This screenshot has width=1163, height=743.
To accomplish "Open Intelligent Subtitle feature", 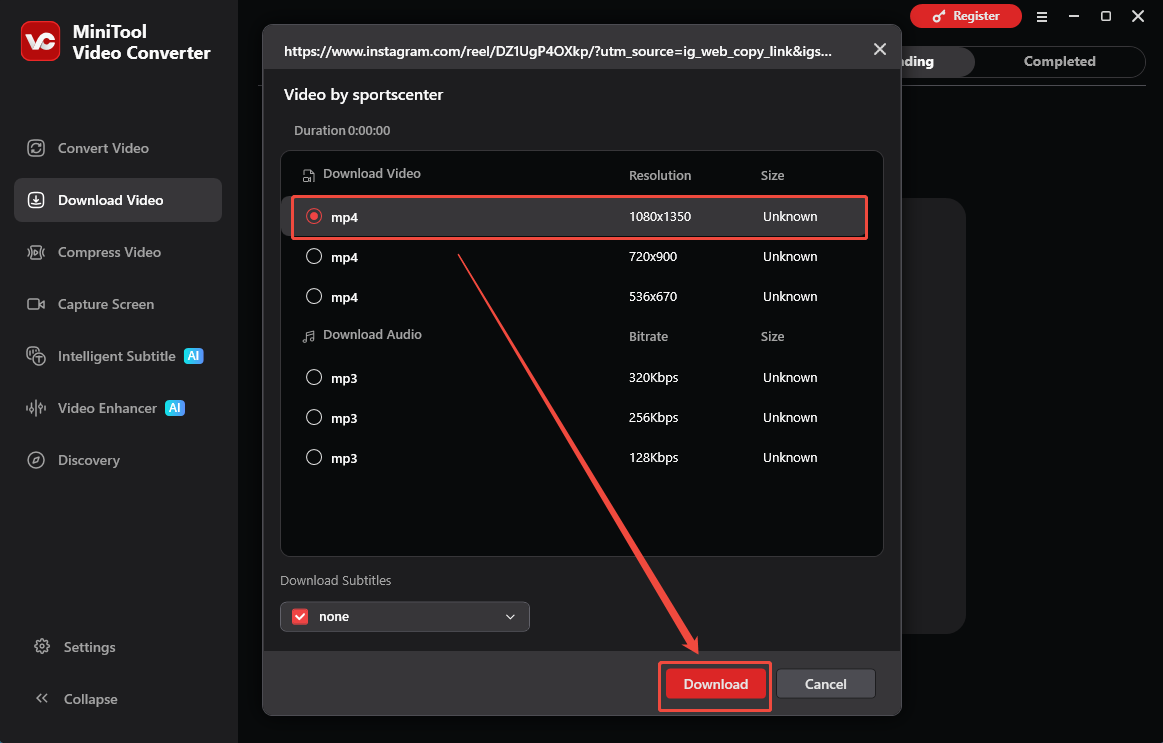I will (118, 356).
